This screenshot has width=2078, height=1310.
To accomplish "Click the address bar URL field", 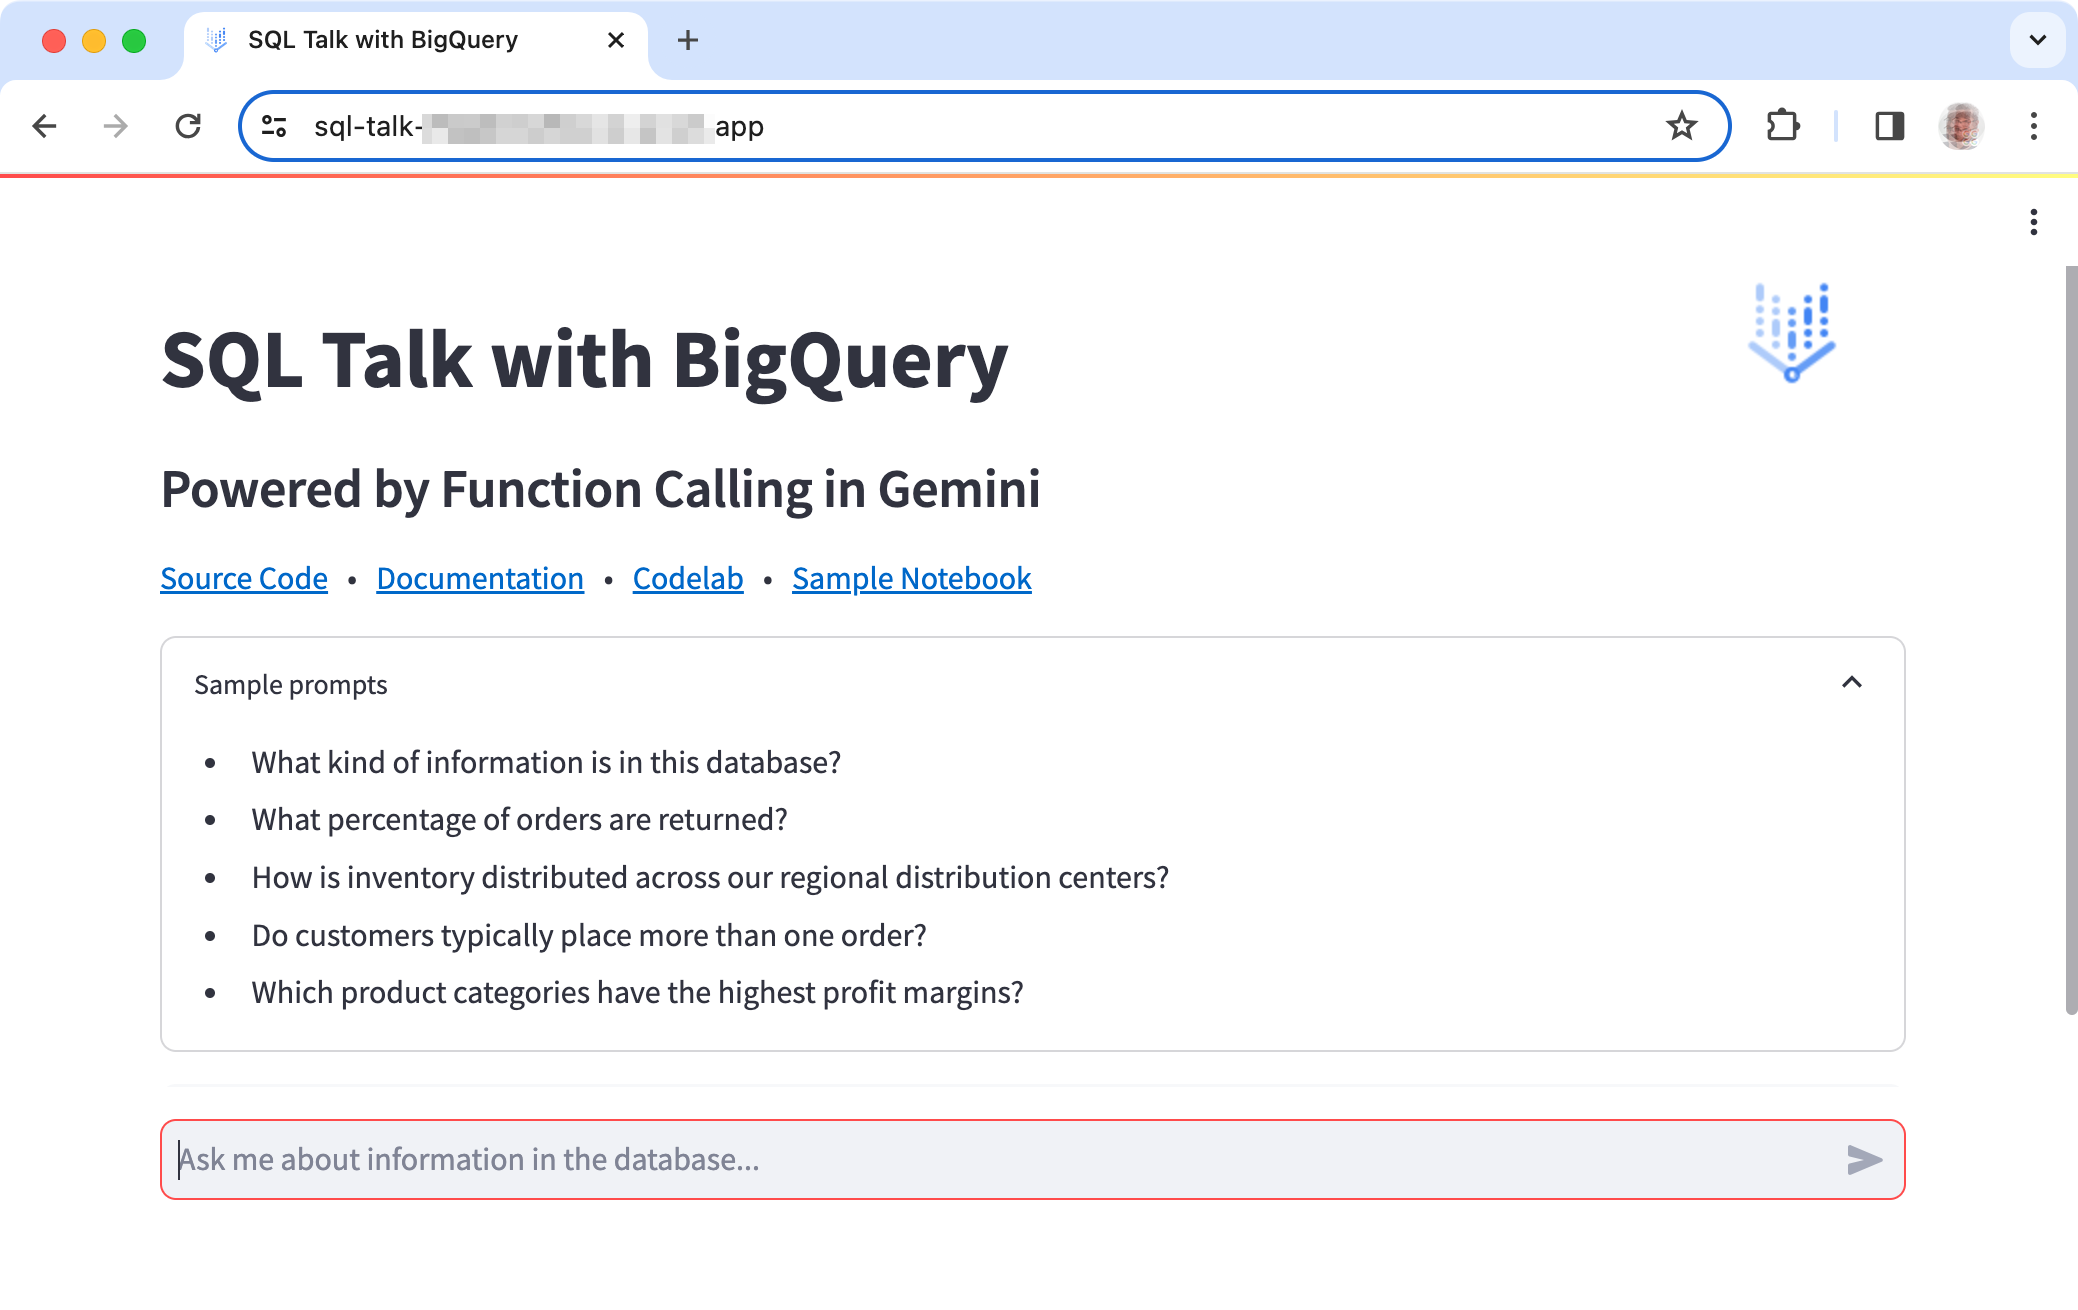I will (x=985, y=125).
